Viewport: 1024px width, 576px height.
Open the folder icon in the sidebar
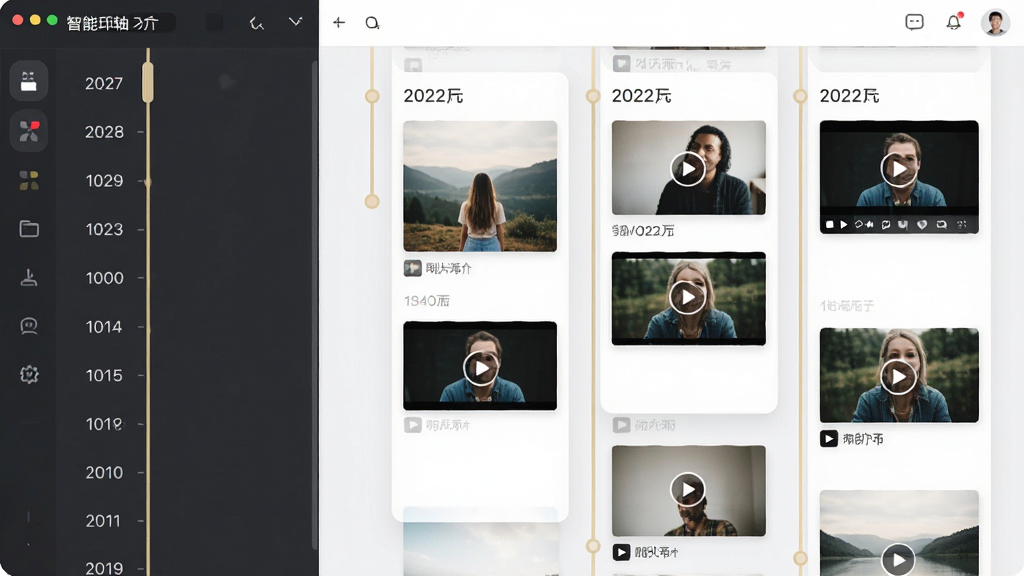pyautogui.click(x=29, y=229)
